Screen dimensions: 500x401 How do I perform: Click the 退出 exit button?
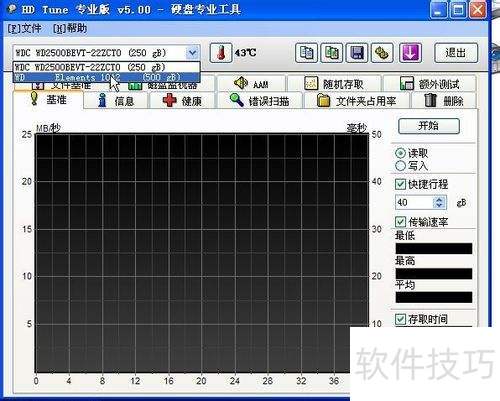coord(456,53)
